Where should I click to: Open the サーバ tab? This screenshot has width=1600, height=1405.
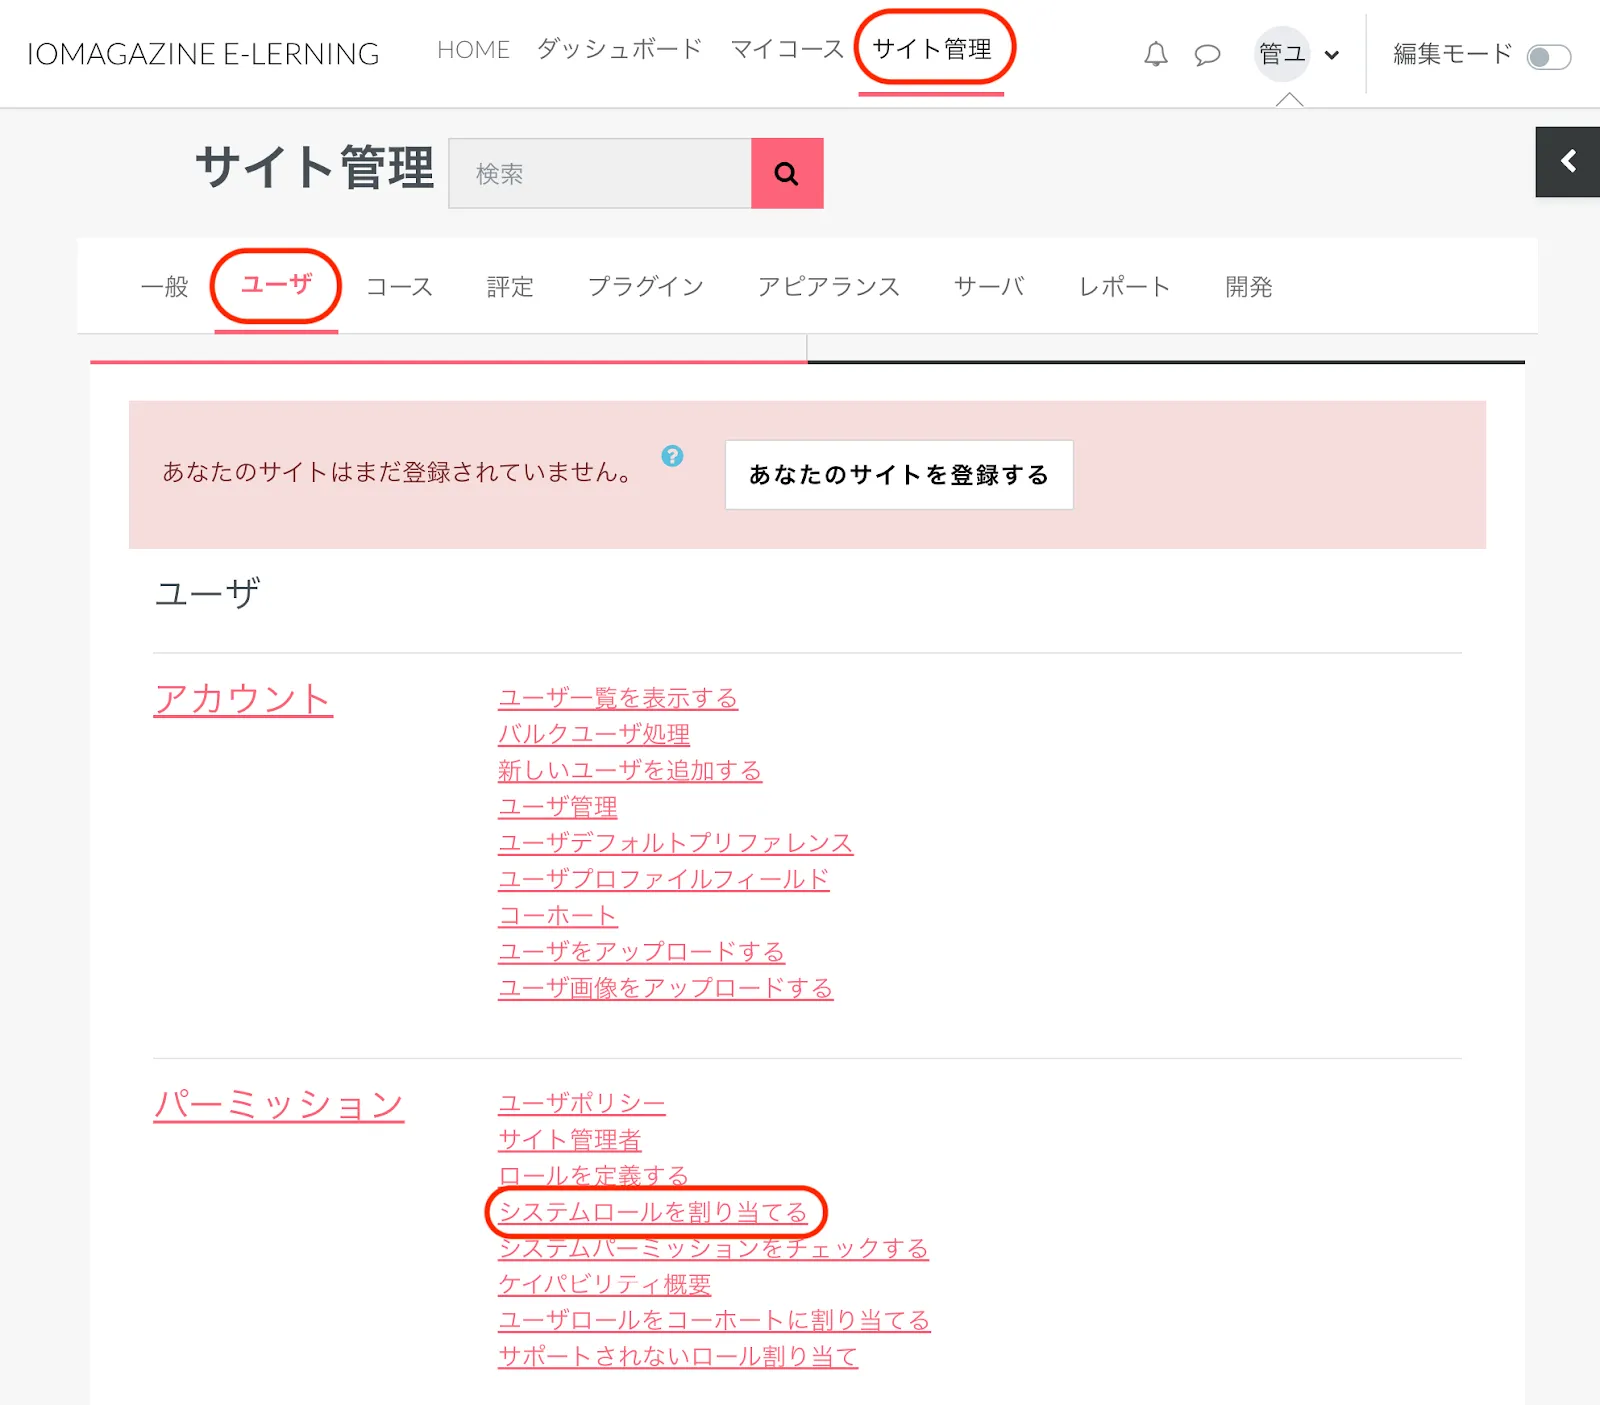point(988,287)
